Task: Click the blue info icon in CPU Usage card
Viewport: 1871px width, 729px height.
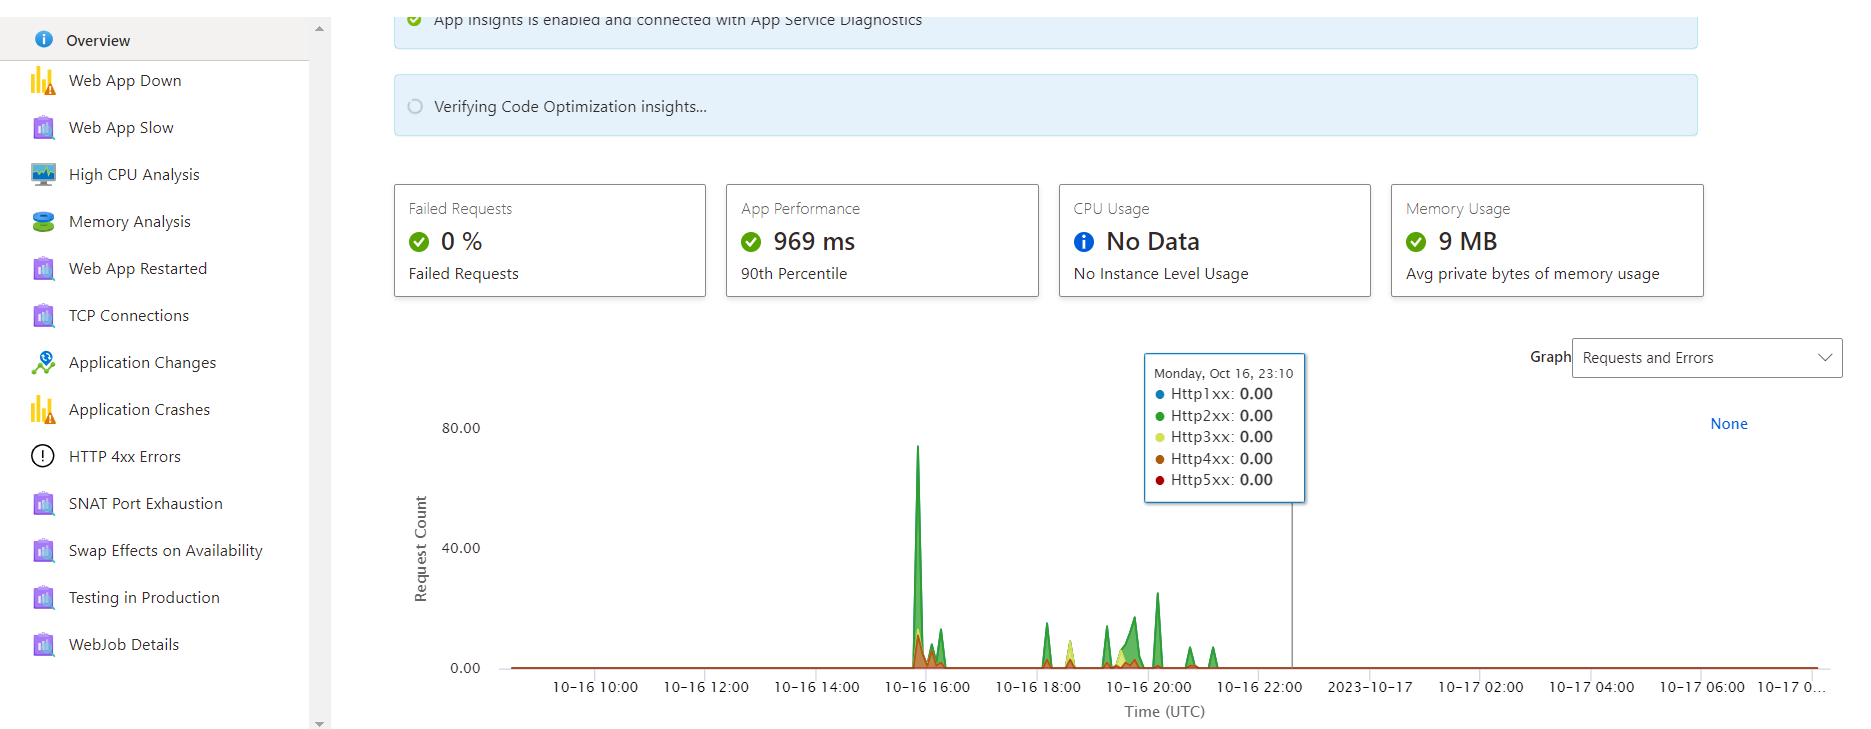Action: point(1084,242)
